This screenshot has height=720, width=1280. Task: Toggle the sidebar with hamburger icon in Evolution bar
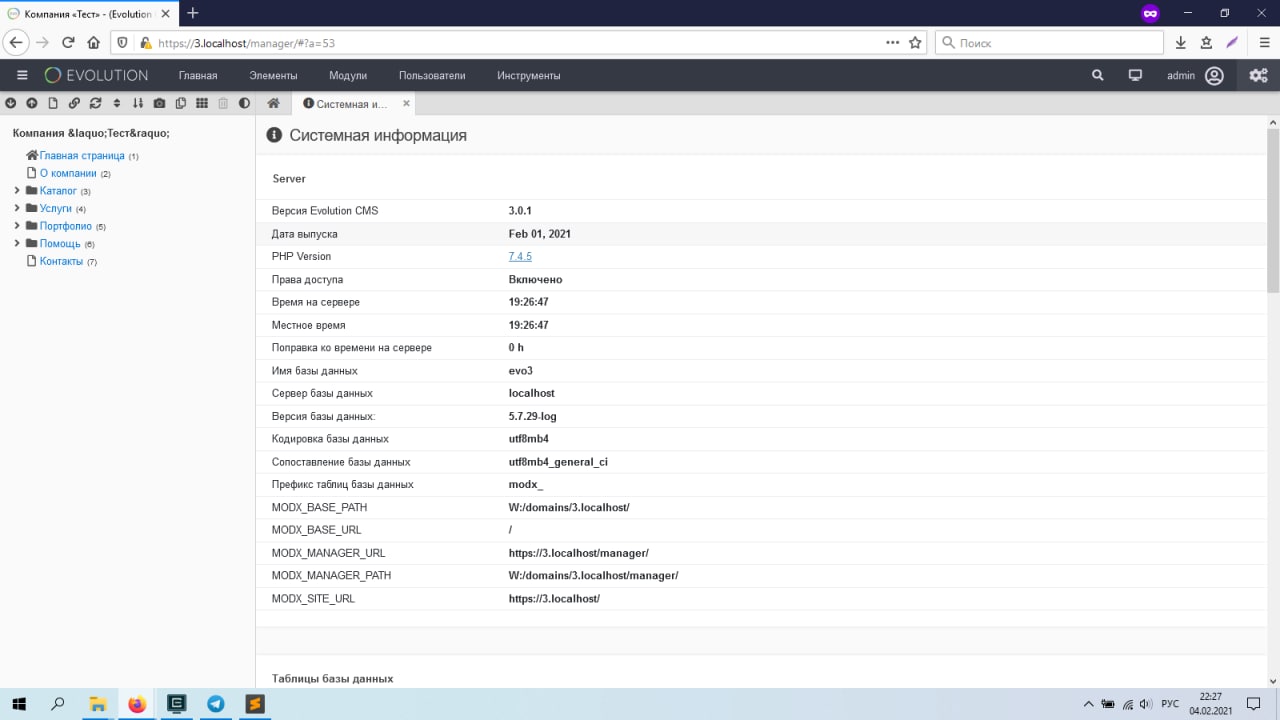tap(22, 75)
